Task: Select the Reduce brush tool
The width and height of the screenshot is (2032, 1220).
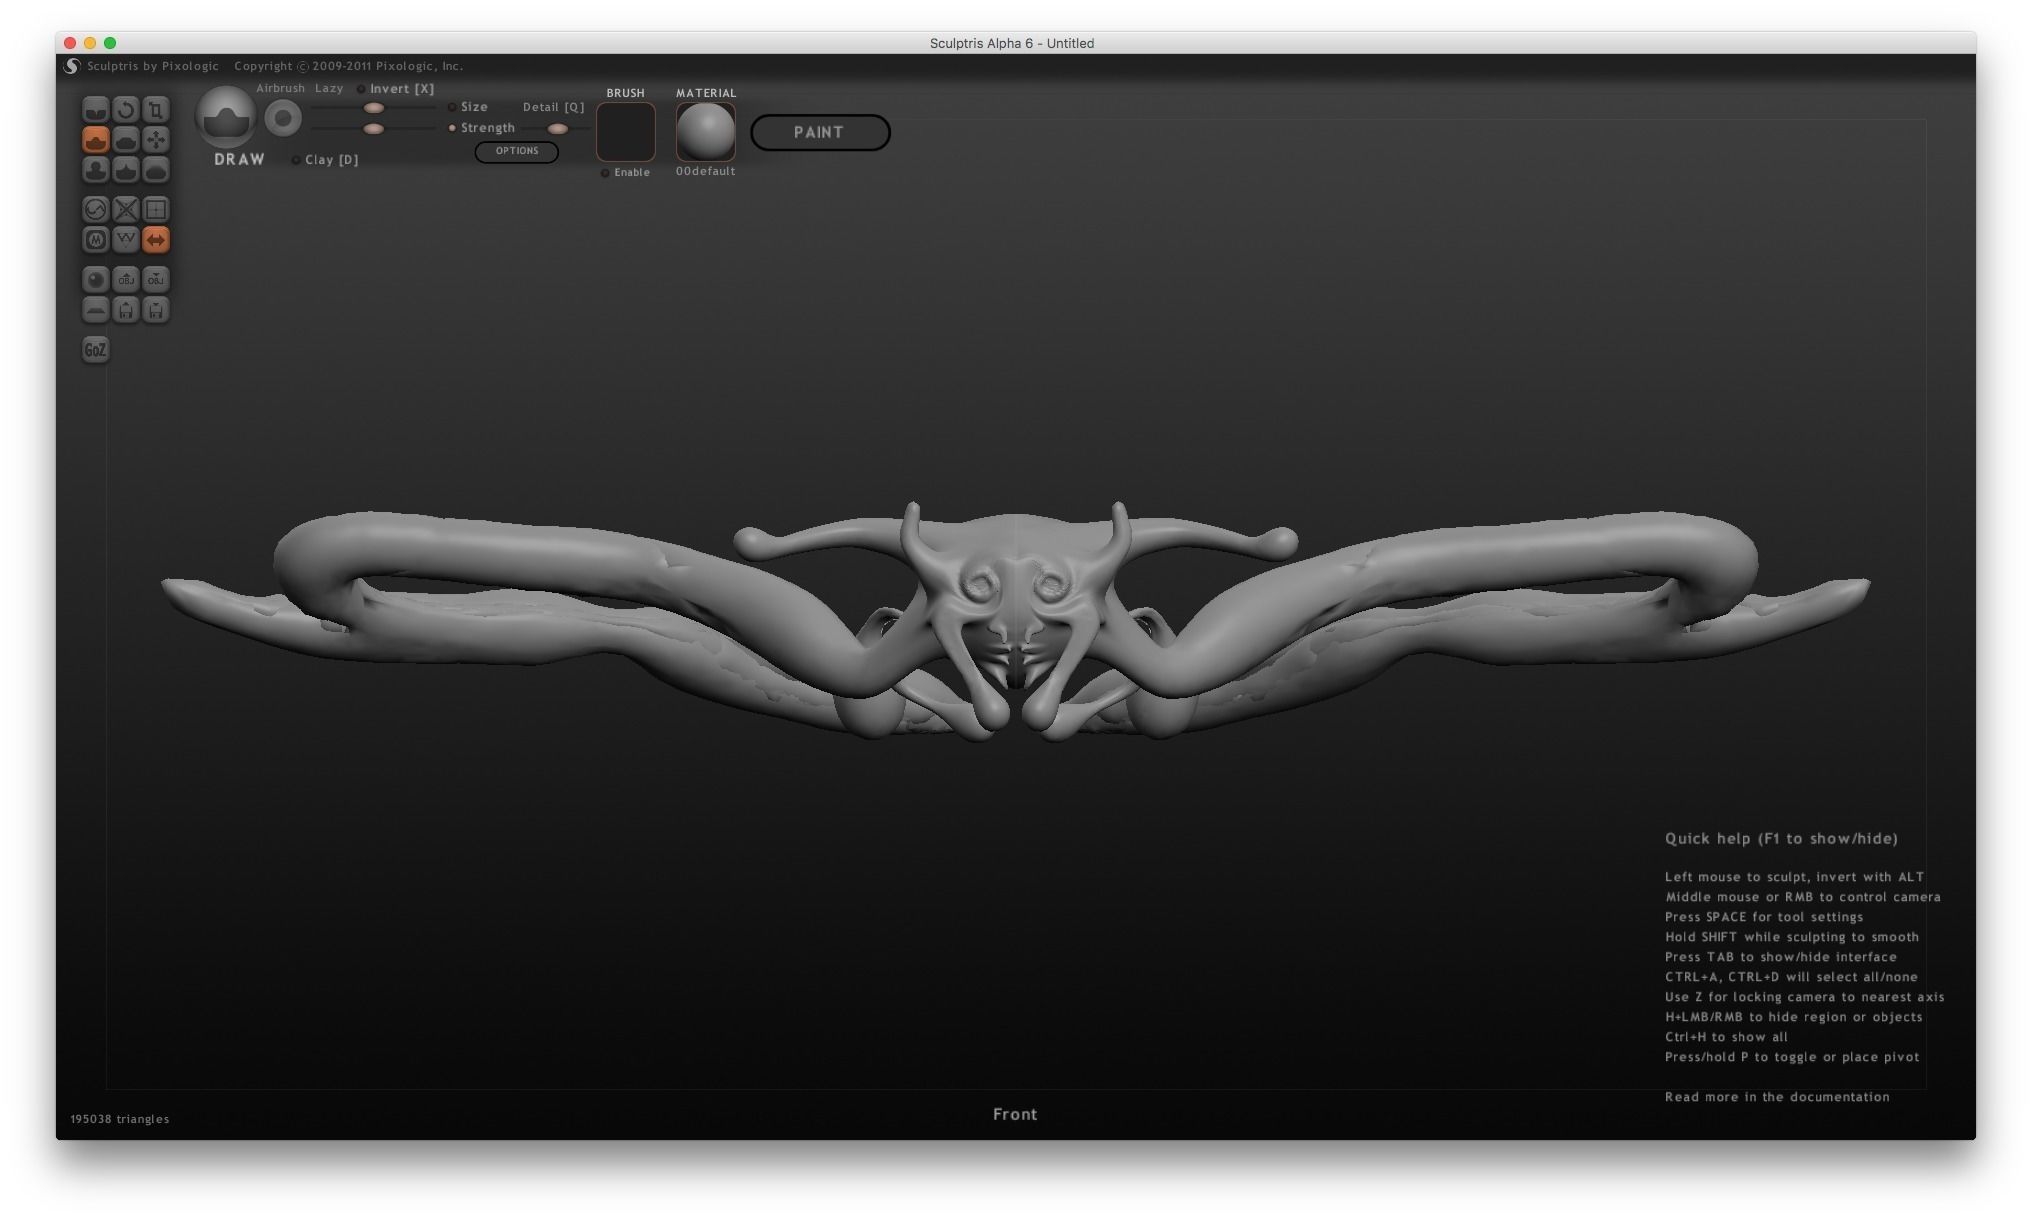Action: 96,209
